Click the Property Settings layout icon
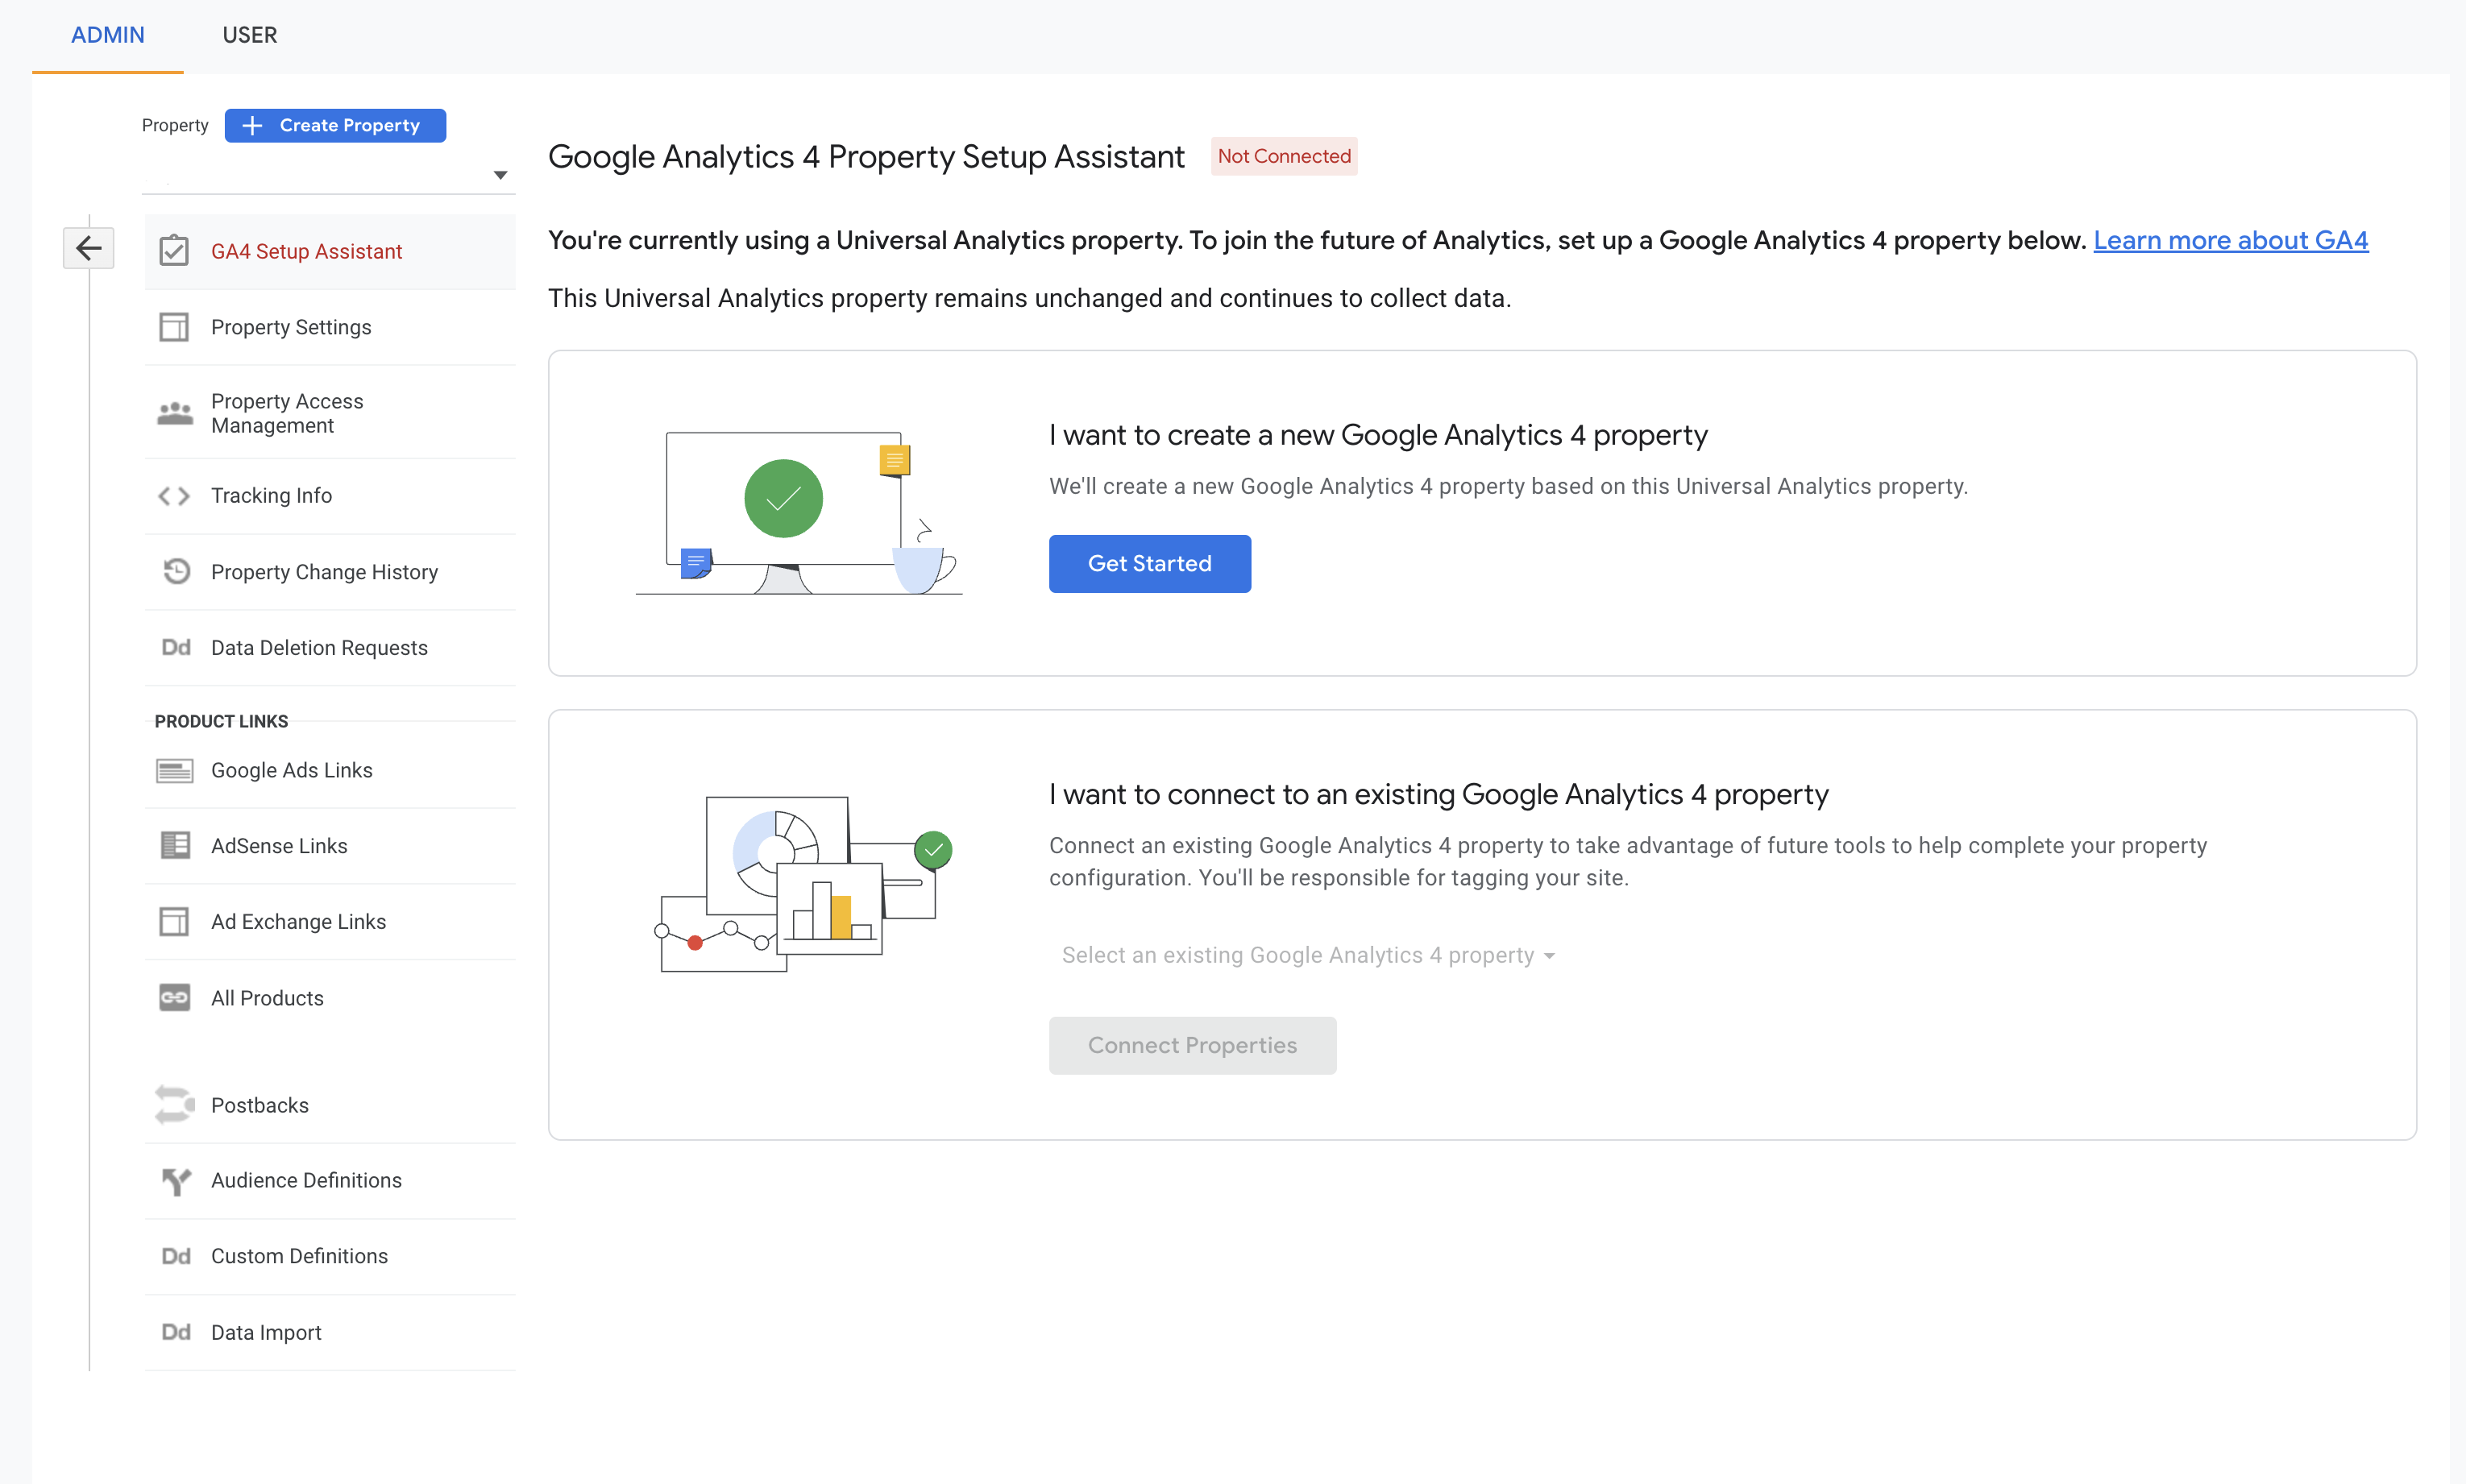Screen dimensions: 2466x1484 (x=174, y=327)
